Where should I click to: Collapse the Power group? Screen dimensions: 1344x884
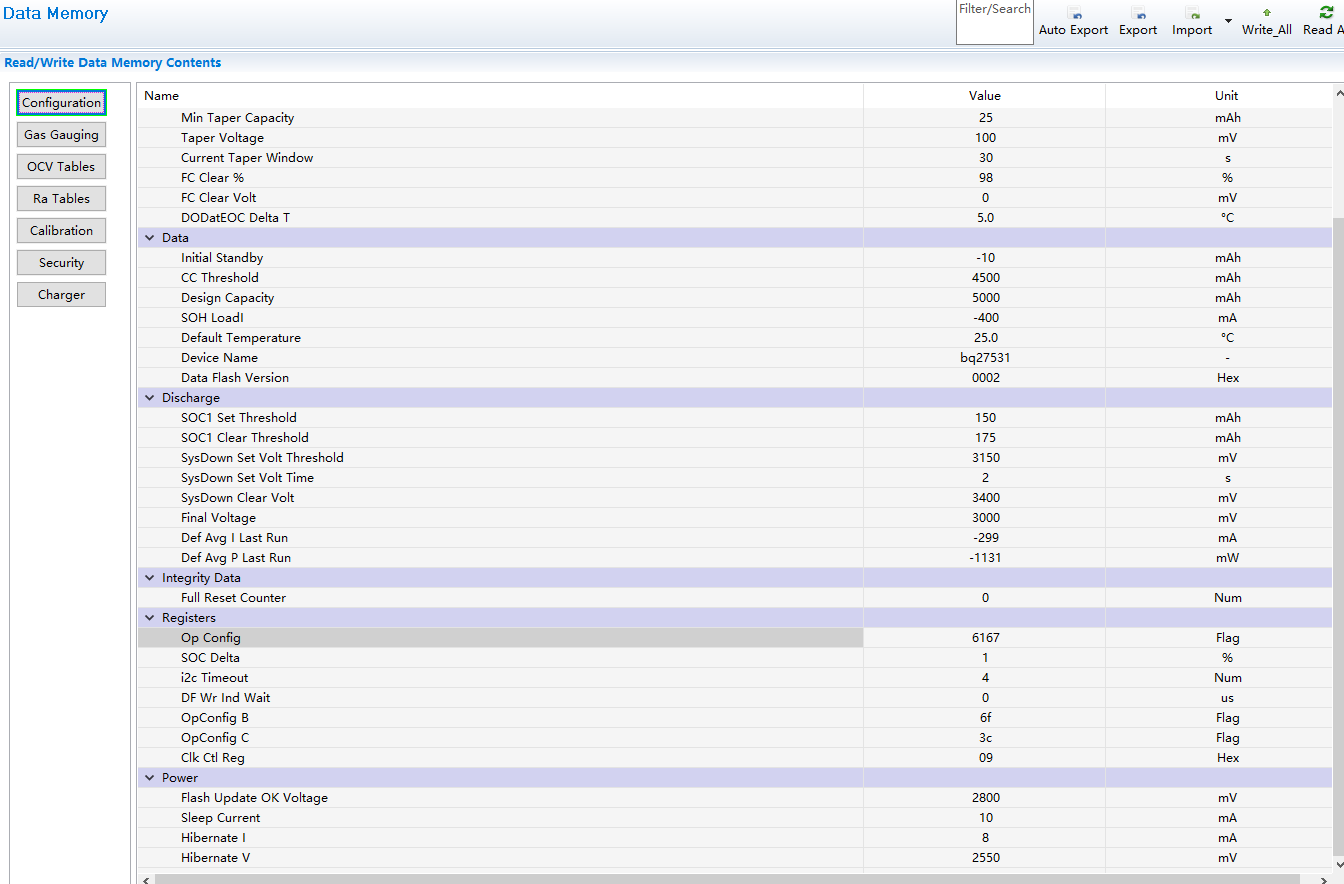pyautogui.click(x=150, y=778)
